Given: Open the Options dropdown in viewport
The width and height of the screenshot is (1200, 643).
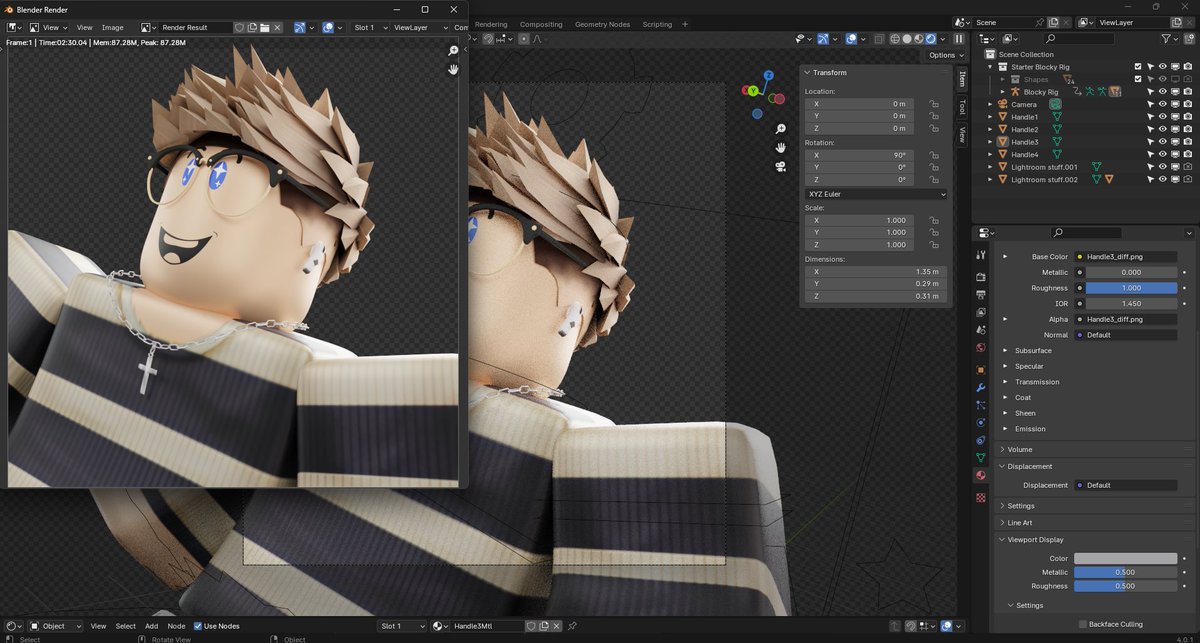Looking at the screenshot, I should [x=946, y=55].
